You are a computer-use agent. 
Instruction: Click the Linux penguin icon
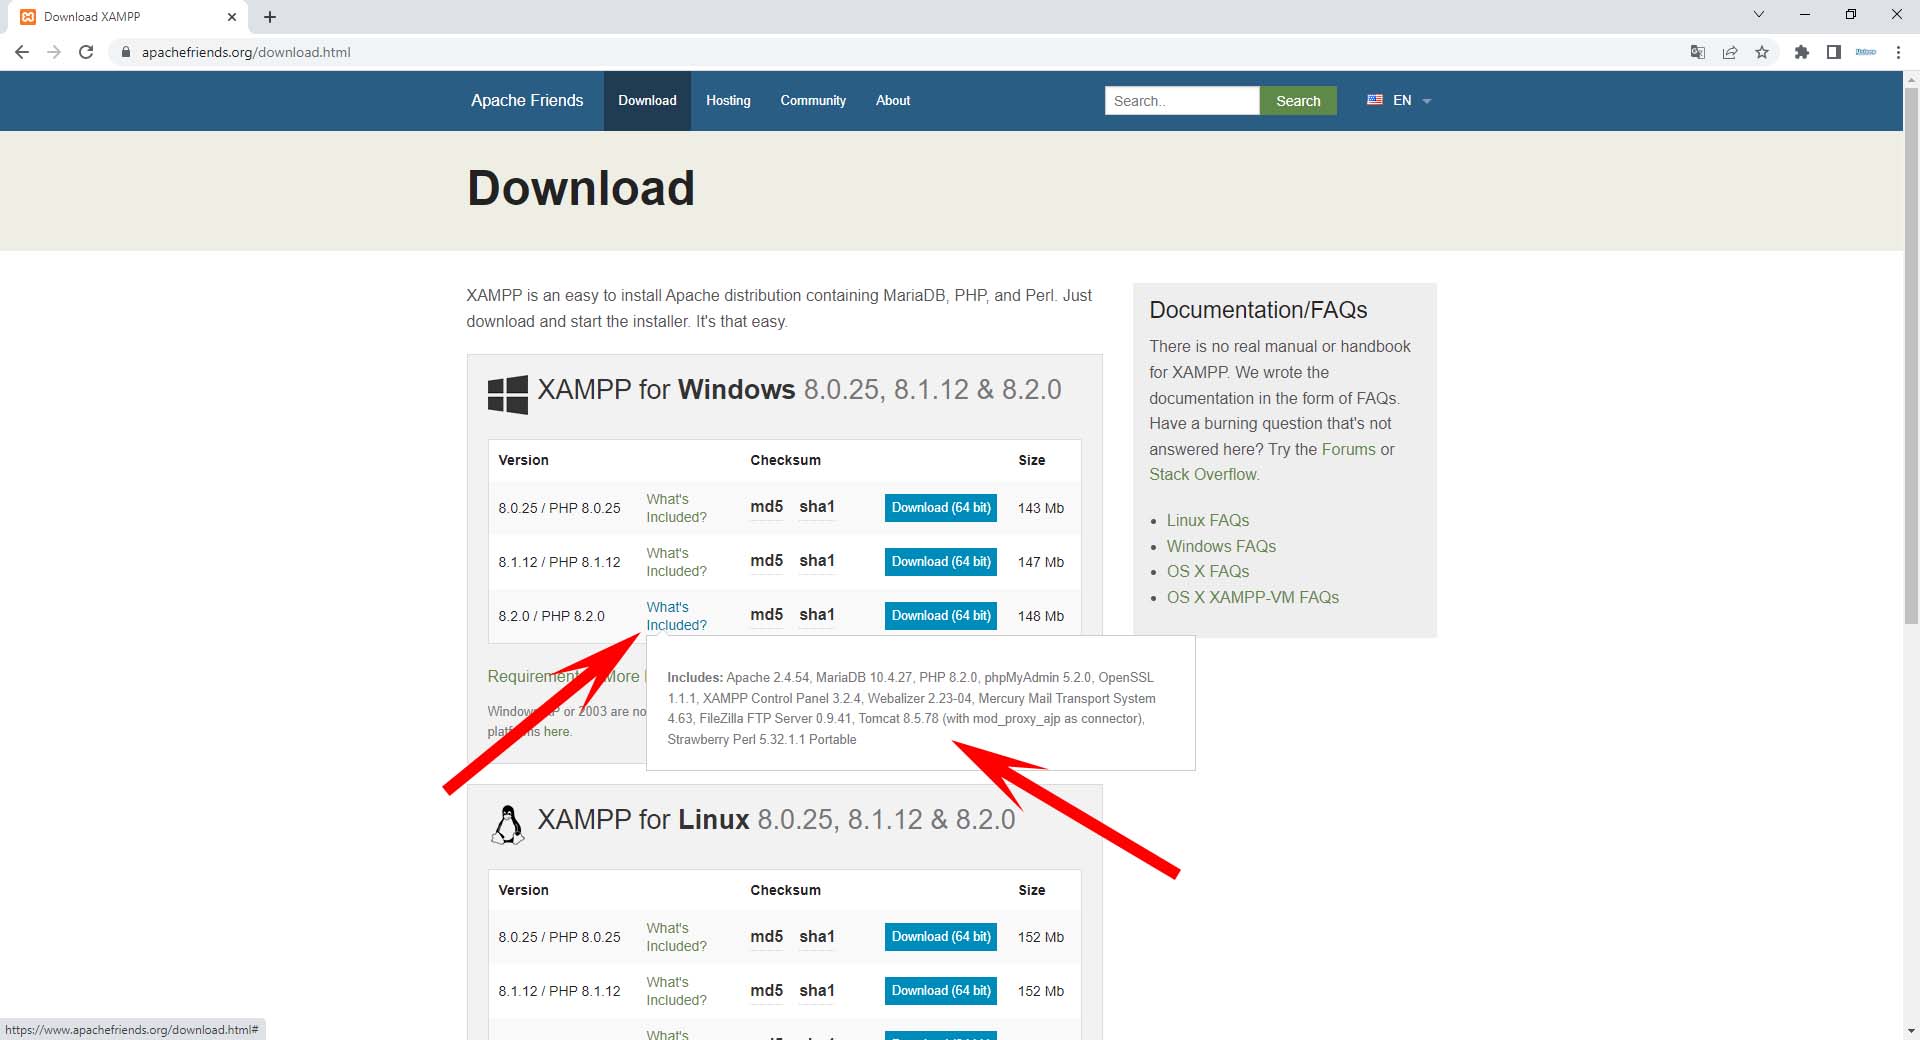click(x=508, y=825)
